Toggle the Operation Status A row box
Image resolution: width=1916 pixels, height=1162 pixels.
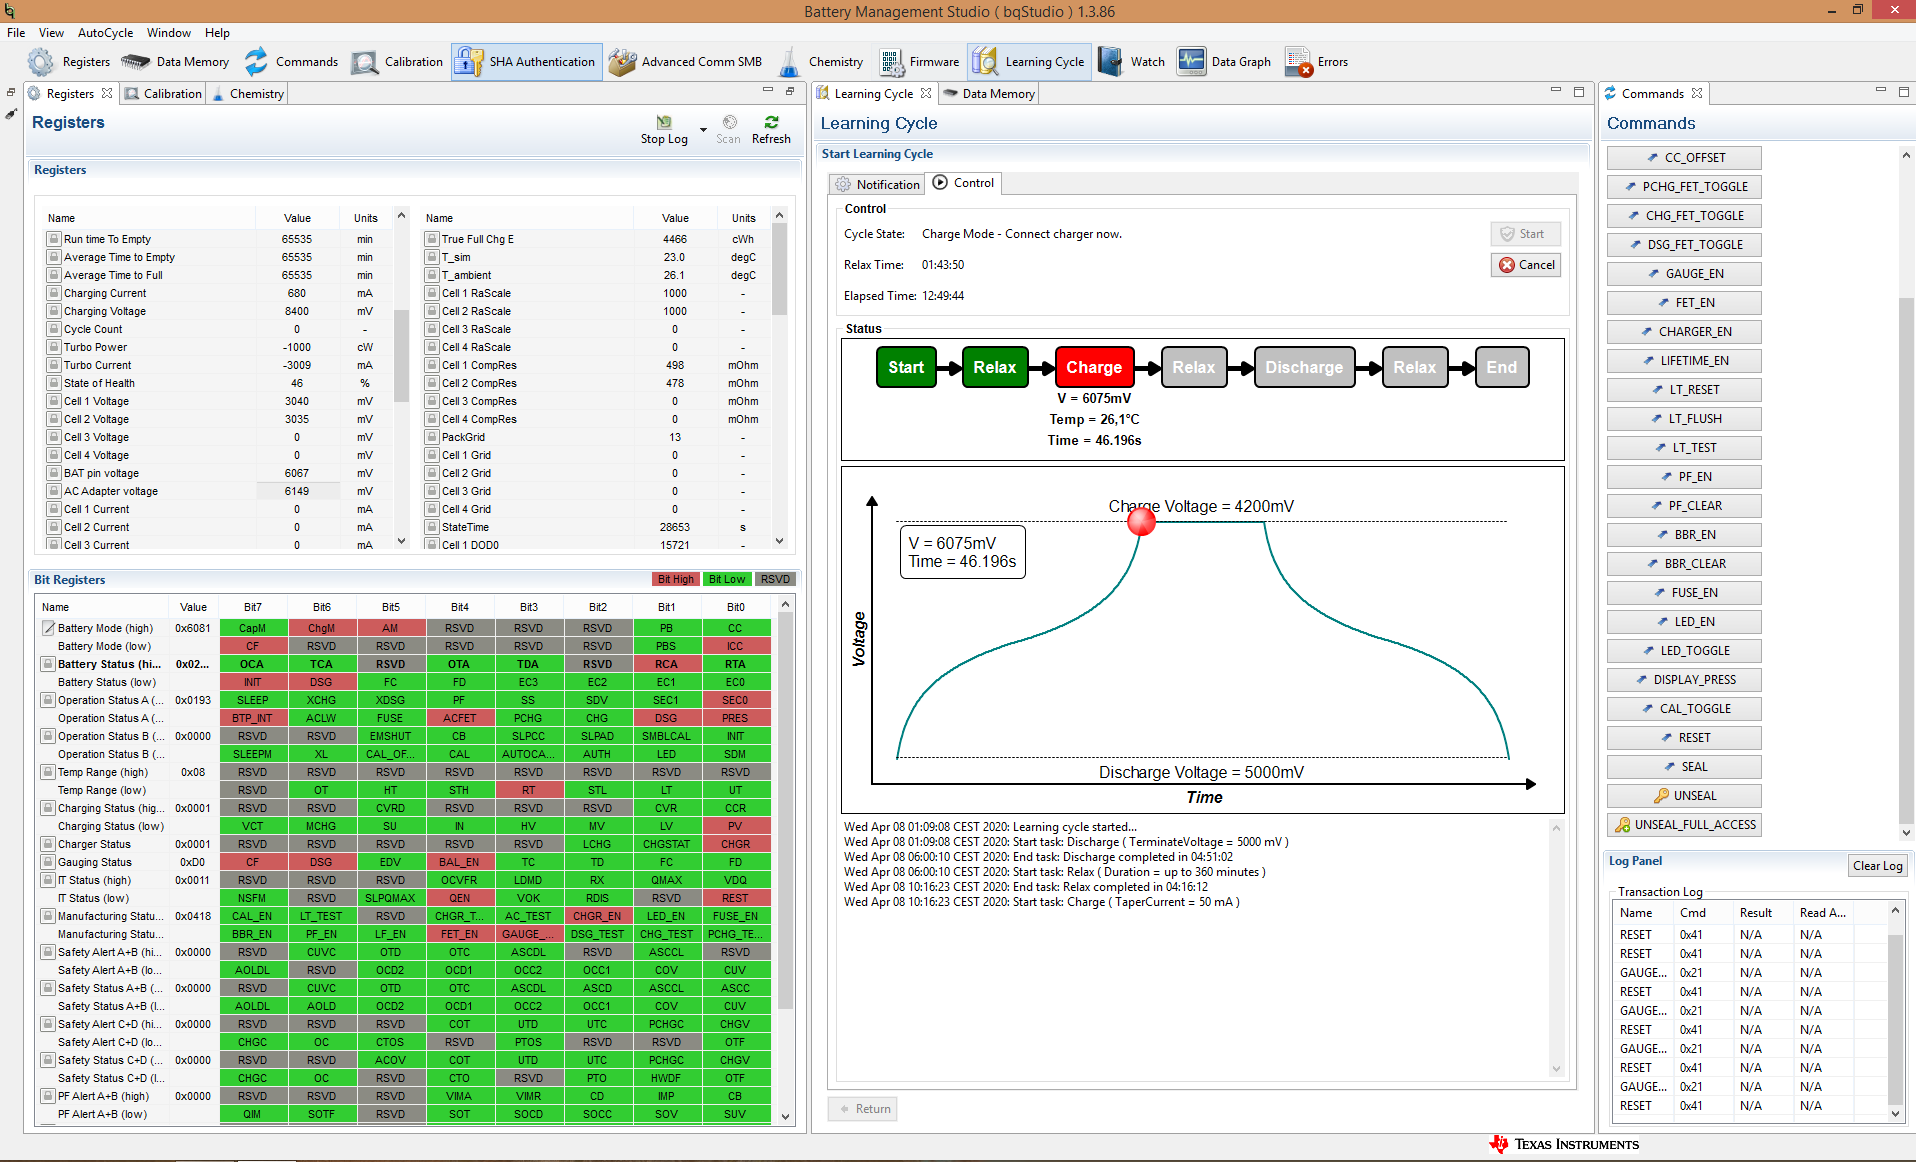pyautogui.click(x=47, y=700)
